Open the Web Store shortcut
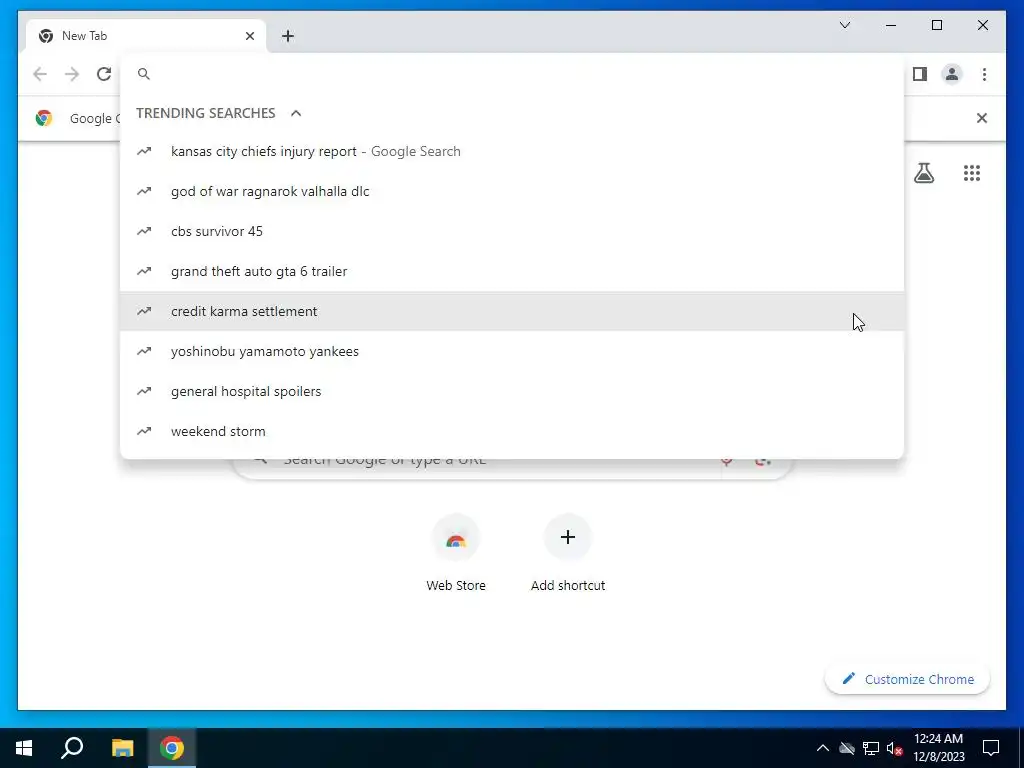Image resolution: width=1024 pixels, height=768 pixels. click(x=456, y=554)
